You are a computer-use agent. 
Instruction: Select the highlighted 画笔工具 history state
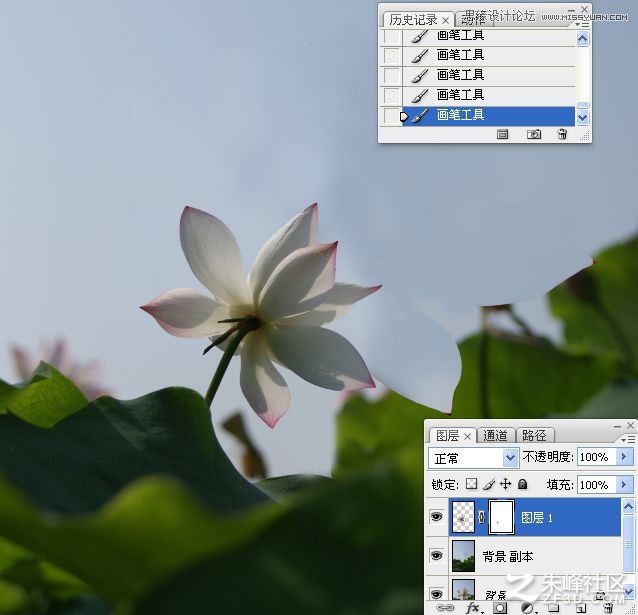click(x=488, y=116)
